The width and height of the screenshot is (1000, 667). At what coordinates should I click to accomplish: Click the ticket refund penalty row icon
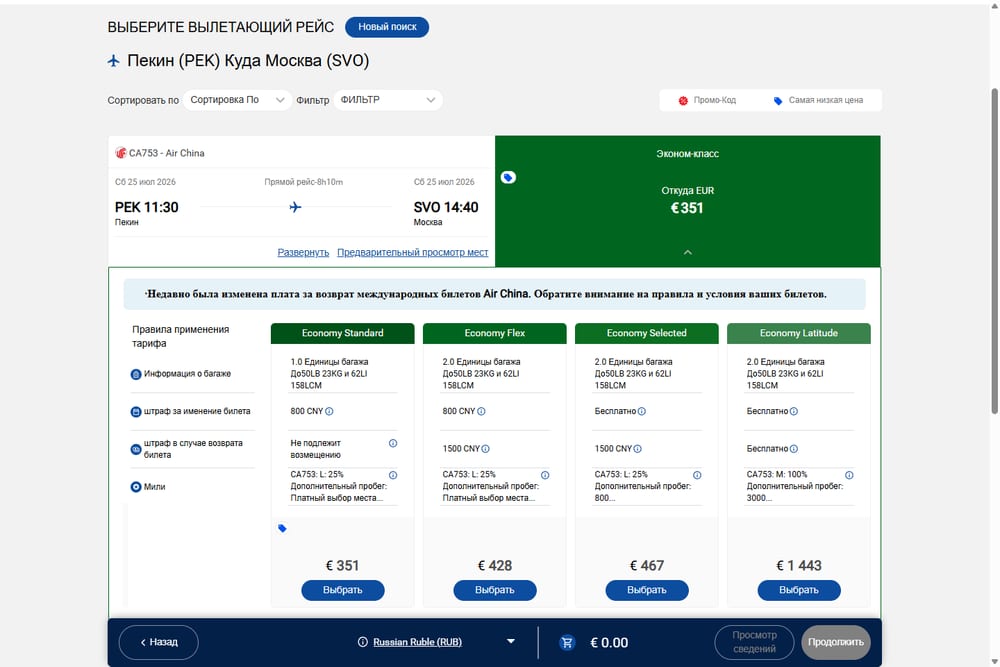pyautogui.click(x=136, y=450)
